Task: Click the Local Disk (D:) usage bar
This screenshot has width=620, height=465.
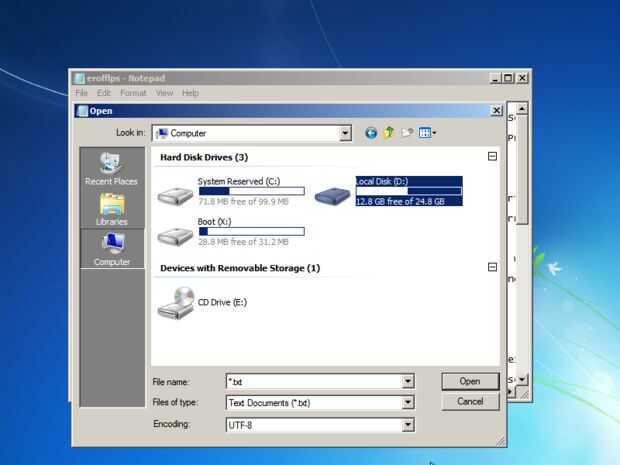Action: 409,191
